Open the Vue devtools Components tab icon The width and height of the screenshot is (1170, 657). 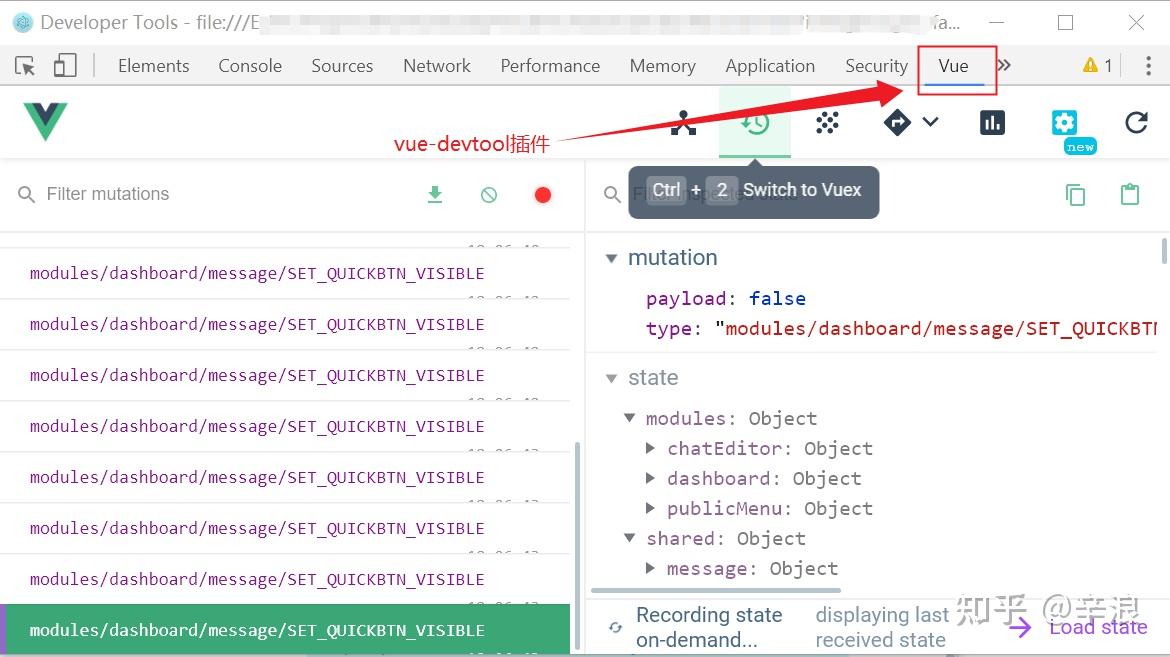click(x=683, y=122)
